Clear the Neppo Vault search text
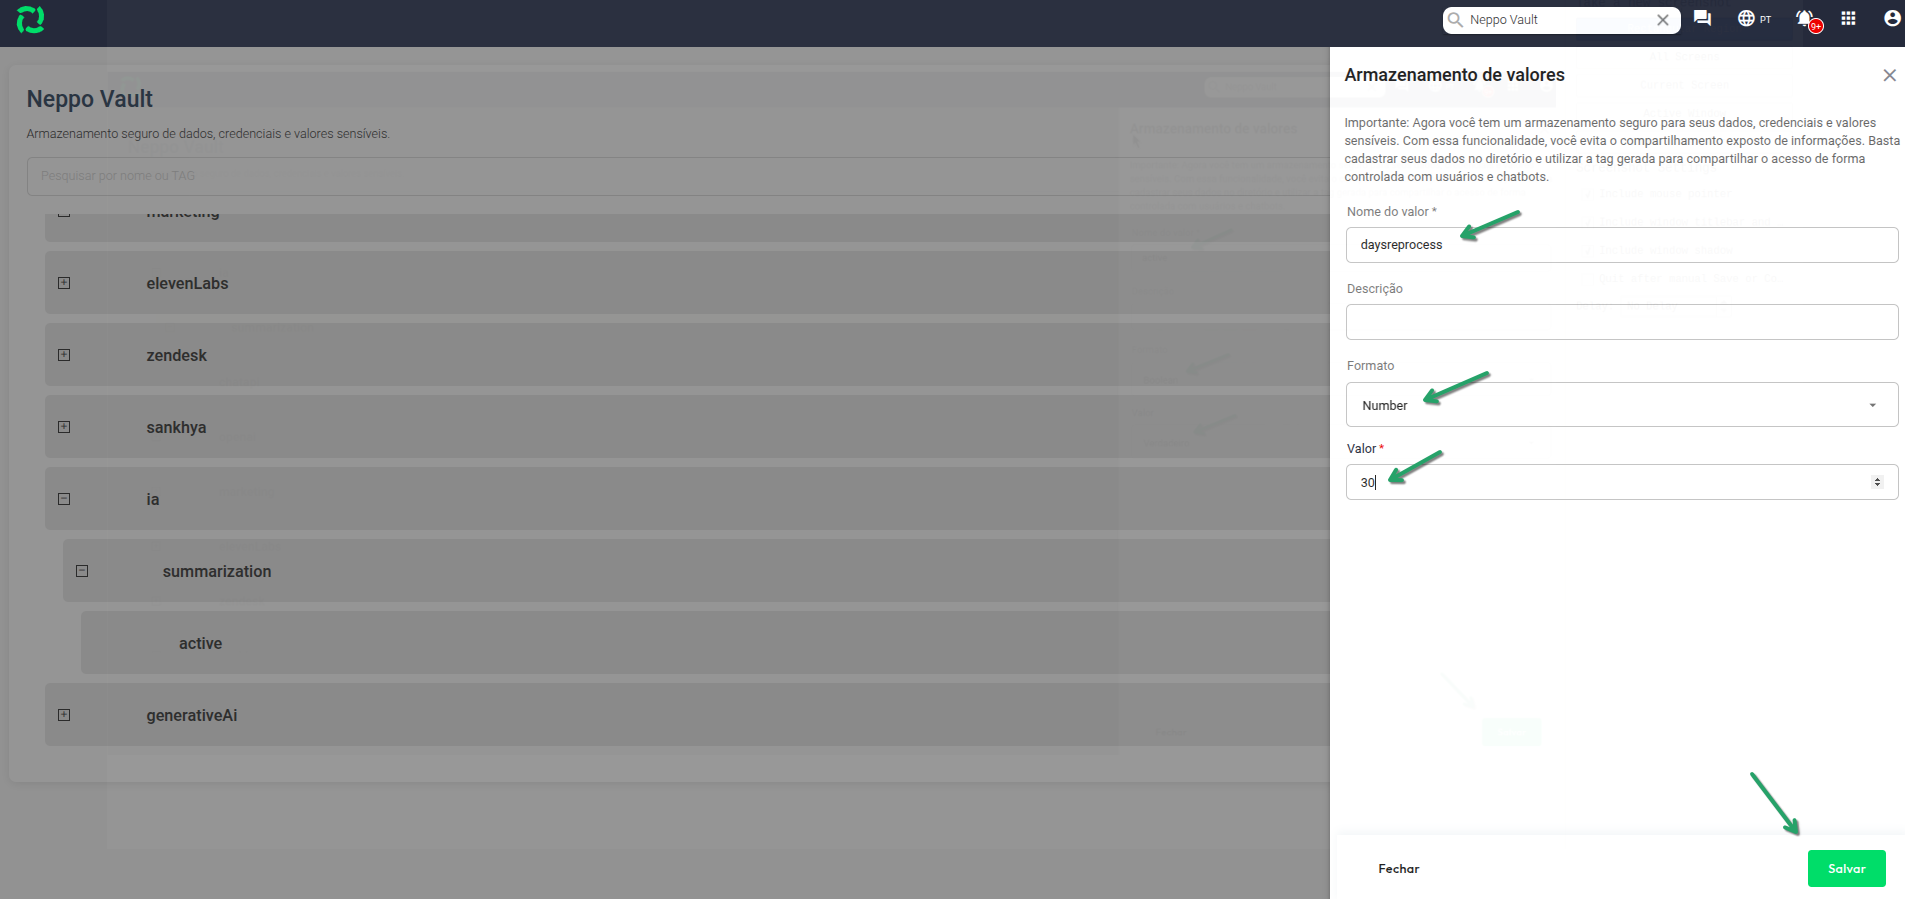Image resolution: width=1905 pixels, height=899 pixels. pyautogui.click(x=1663, y=20)
